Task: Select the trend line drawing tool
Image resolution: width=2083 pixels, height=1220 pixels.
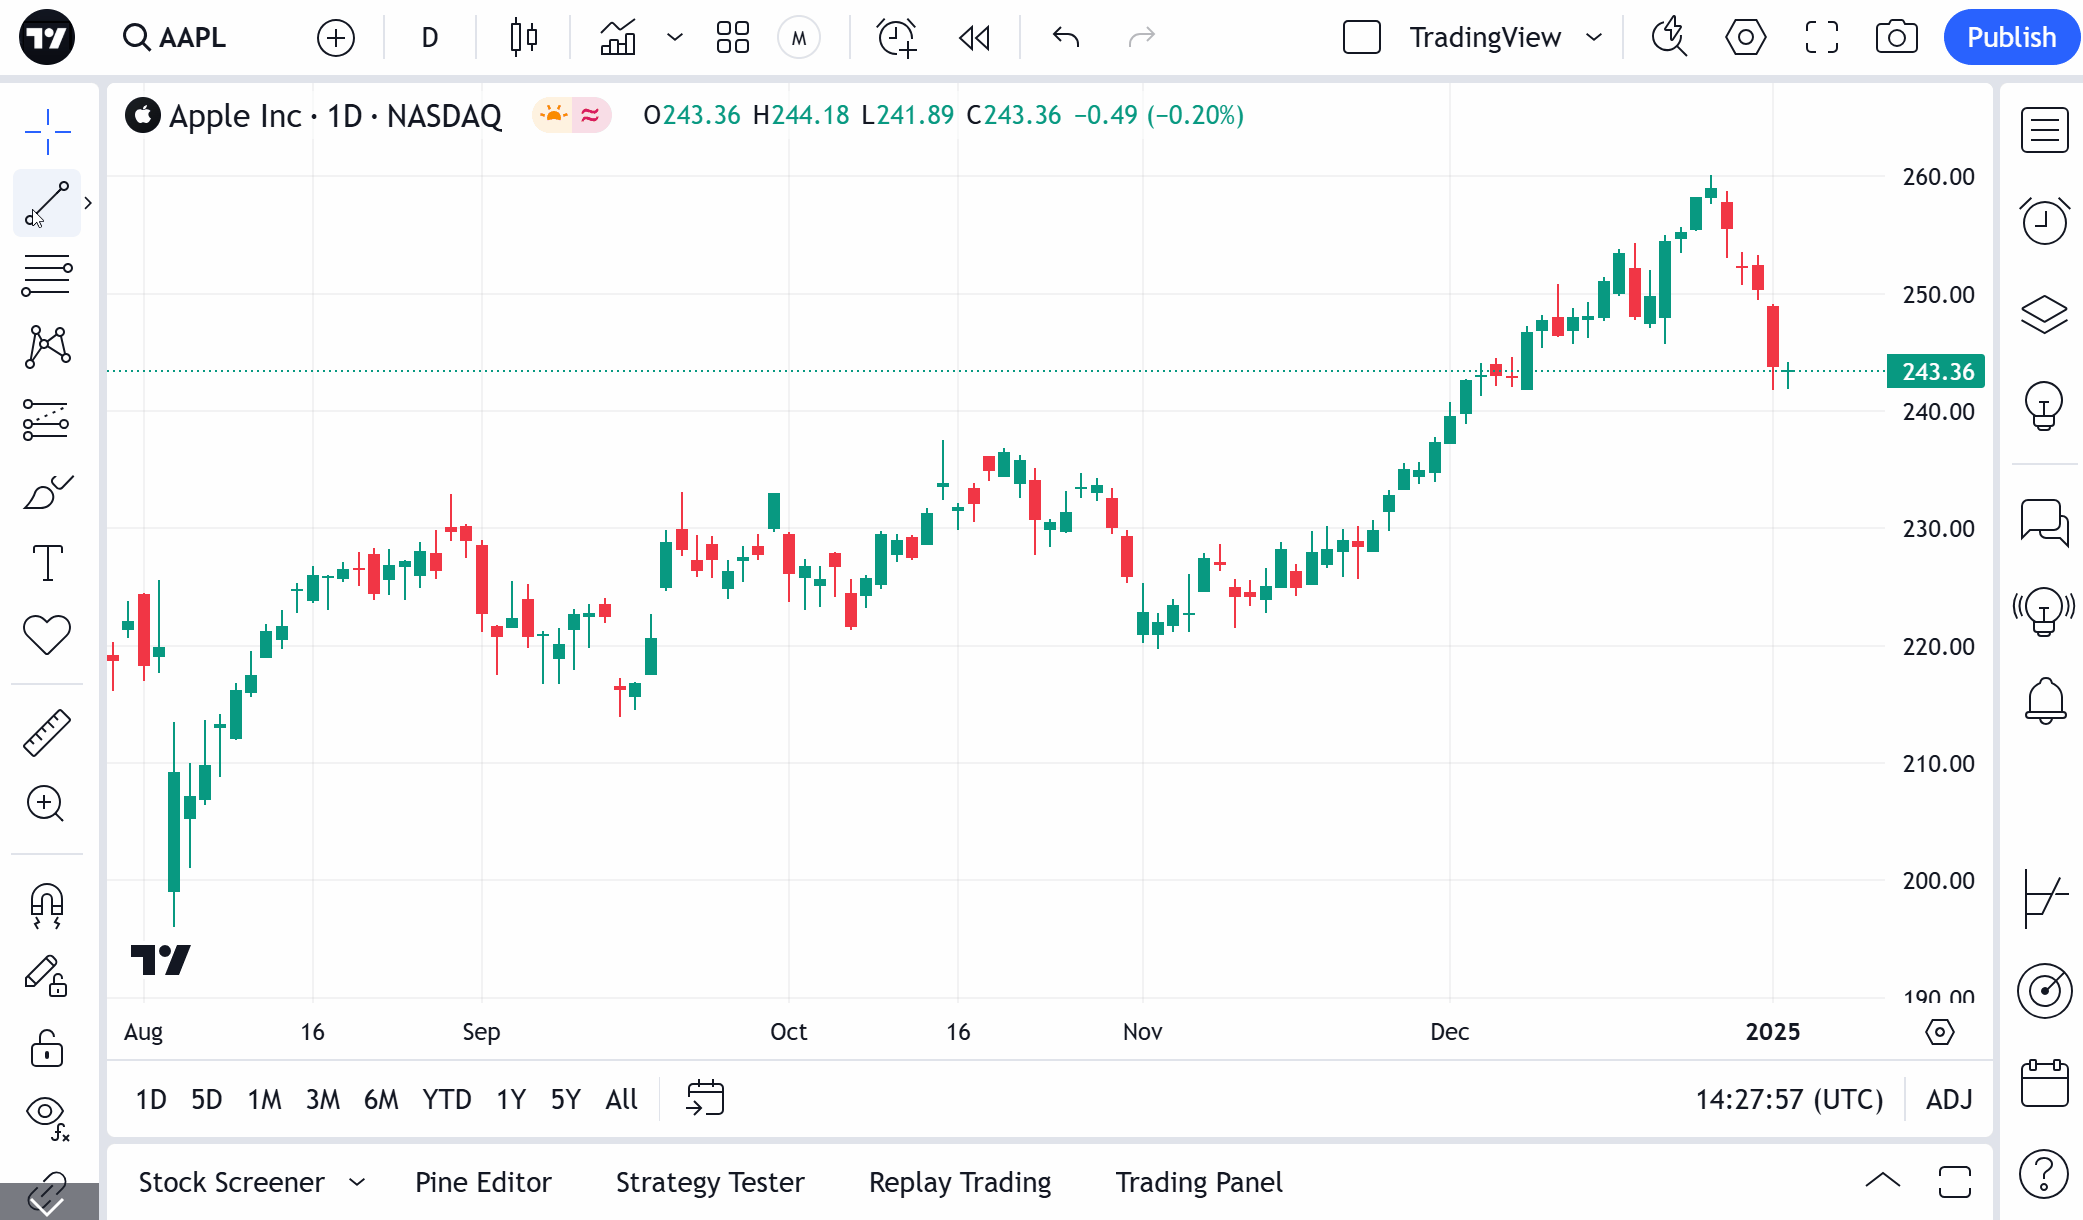Action: [47, 203]
